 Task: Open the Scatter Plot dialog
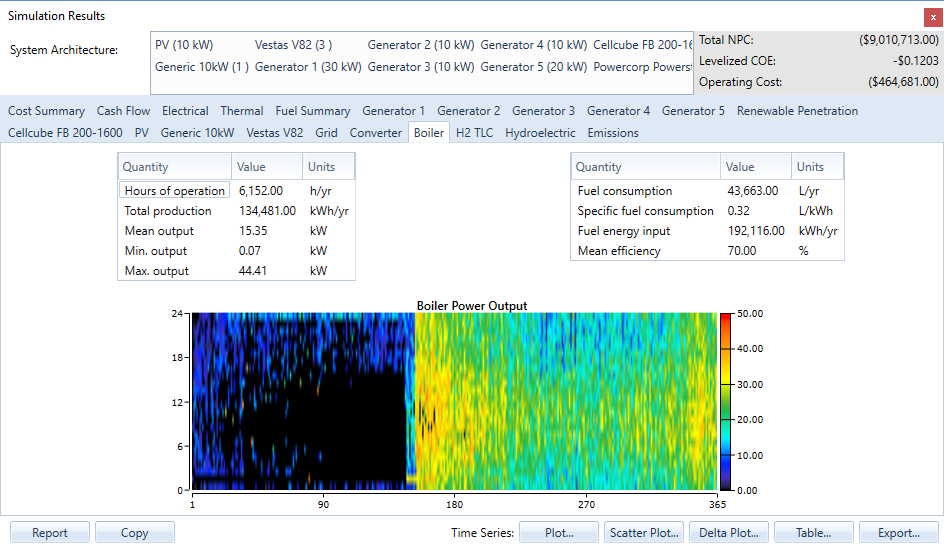point(644,533)
